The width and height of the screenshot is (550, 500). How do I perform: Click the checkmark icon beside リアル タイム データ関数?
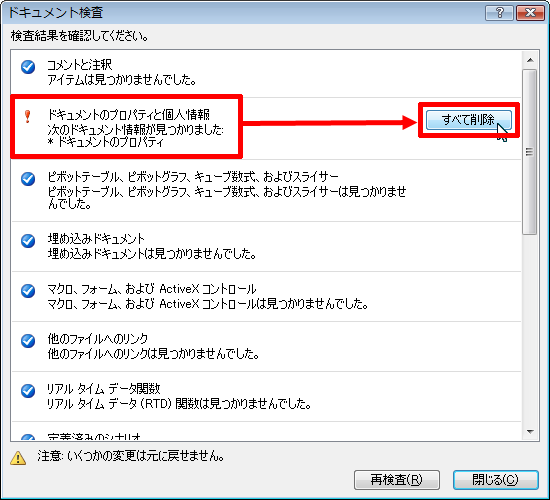(x=28, y=391)
